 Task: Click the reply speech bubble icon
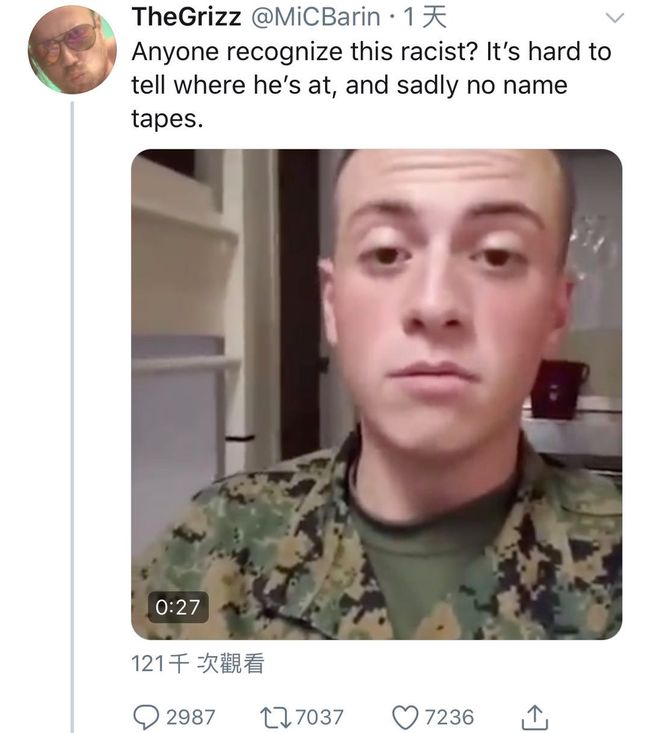click(146, 717)
